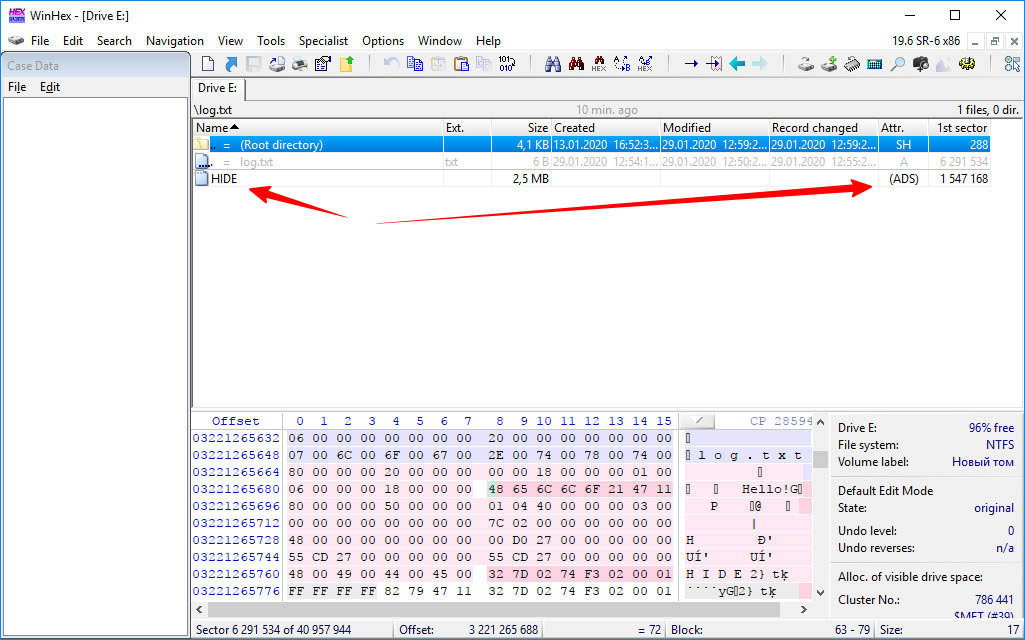Click the hex view horizontal scroll-left arrow
This screenshot has width=1025, height=640.
200,609
